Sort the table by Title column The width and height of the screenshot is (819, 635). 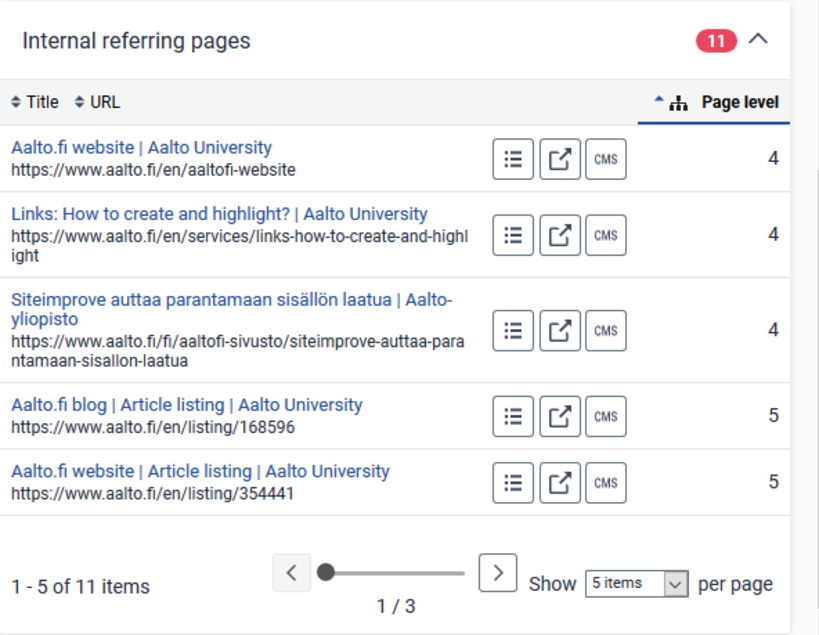pos(35,102)
